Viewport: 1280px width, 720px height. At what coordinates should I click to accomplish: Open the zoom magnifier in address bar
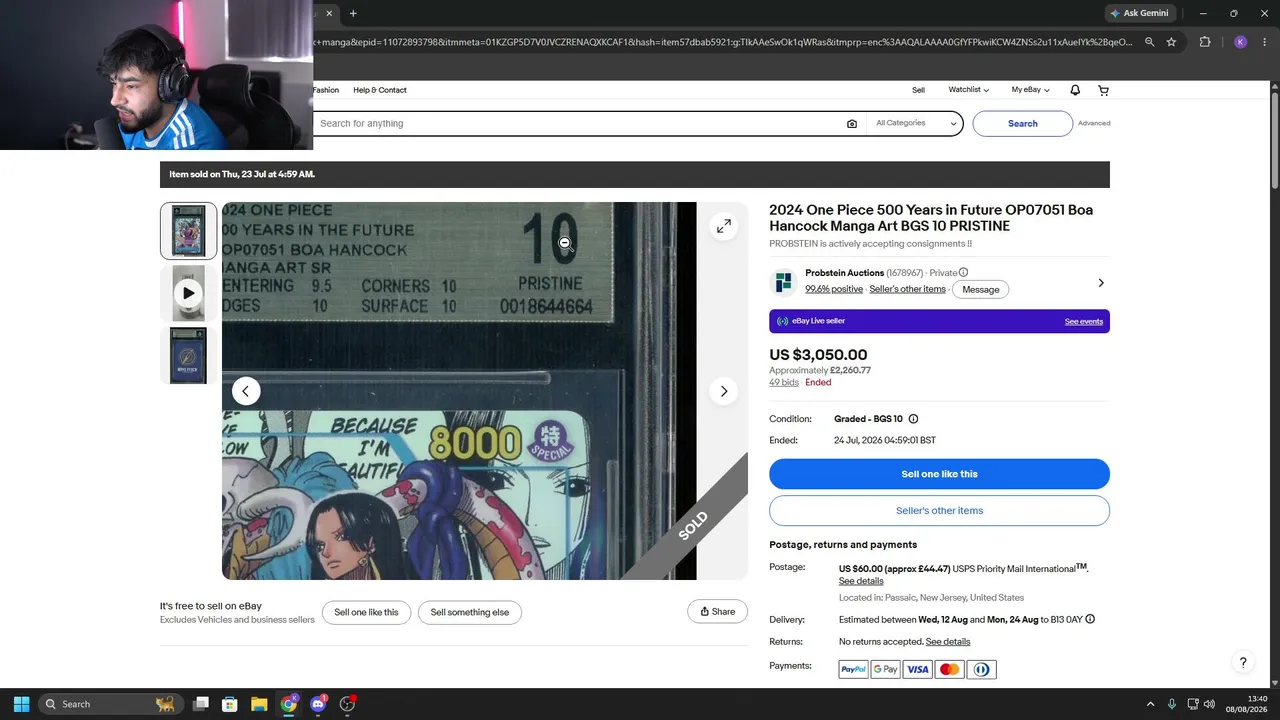pos(1150,42)
